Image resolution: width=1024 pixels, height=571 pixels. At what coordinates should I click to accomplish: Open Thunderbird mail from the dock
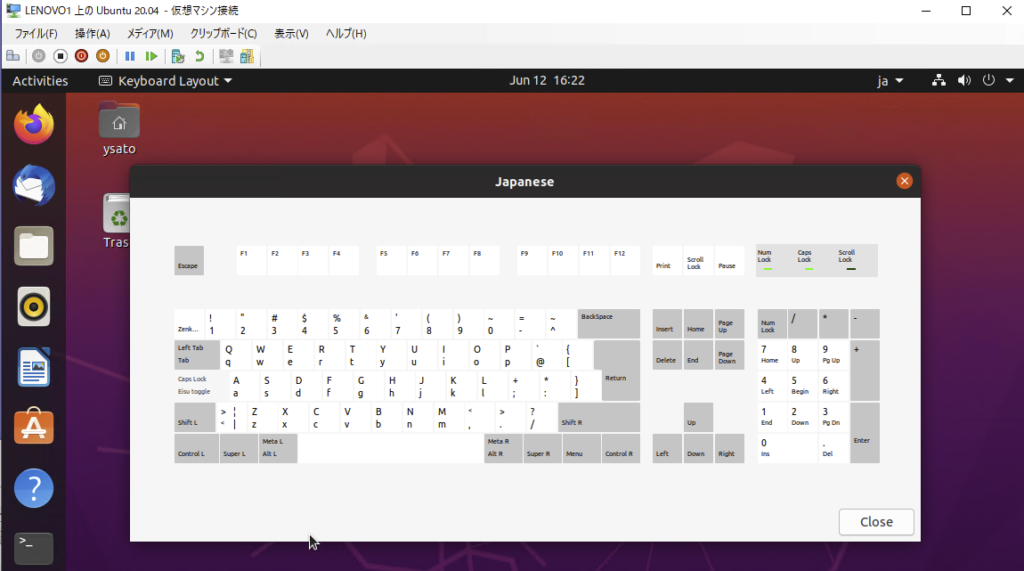click(x=33, y=186)
